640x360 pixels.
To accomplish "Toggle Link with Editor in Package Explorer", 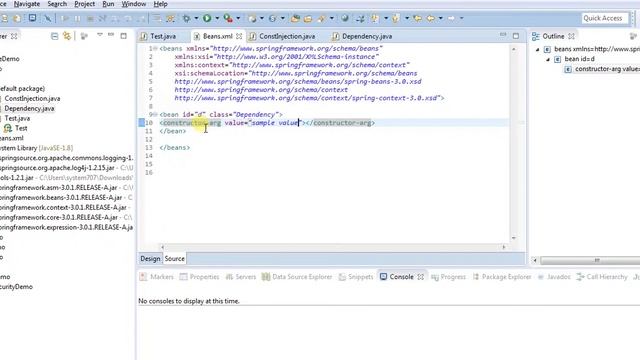I will (67, 36).
